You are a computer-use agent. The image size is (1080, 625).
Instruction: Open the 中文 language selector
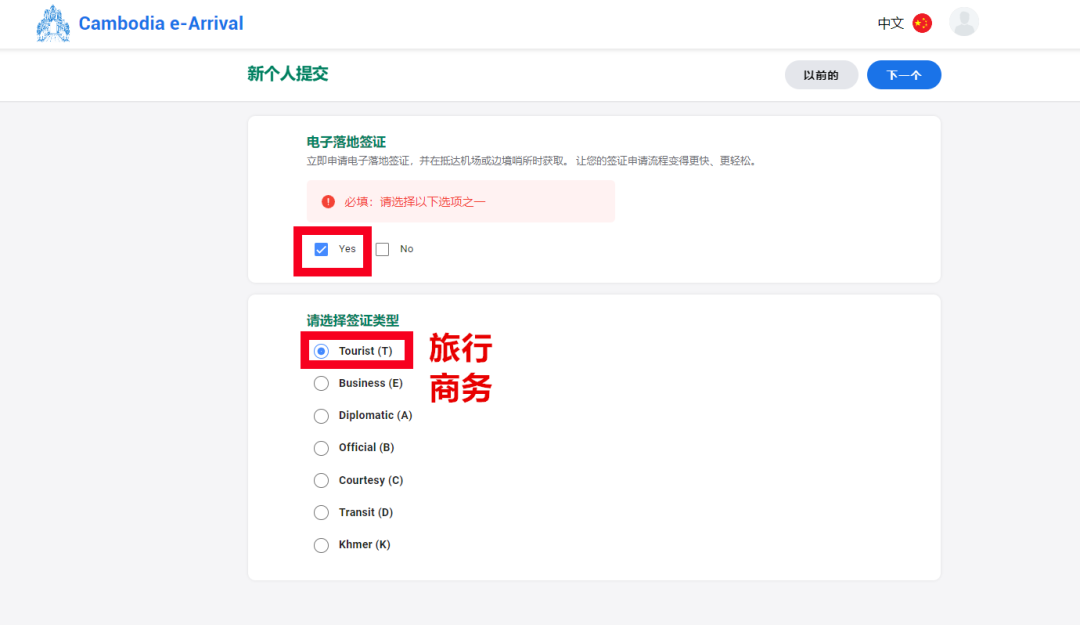pyautogui.click(x=890, y=23)
